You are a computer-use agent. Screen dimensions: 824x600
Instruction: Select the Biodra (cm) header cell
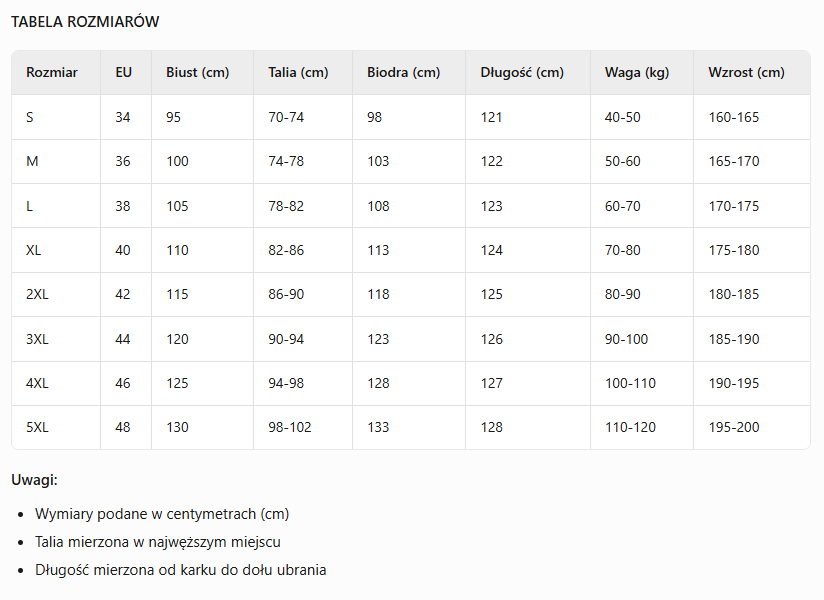pos(403,73)
